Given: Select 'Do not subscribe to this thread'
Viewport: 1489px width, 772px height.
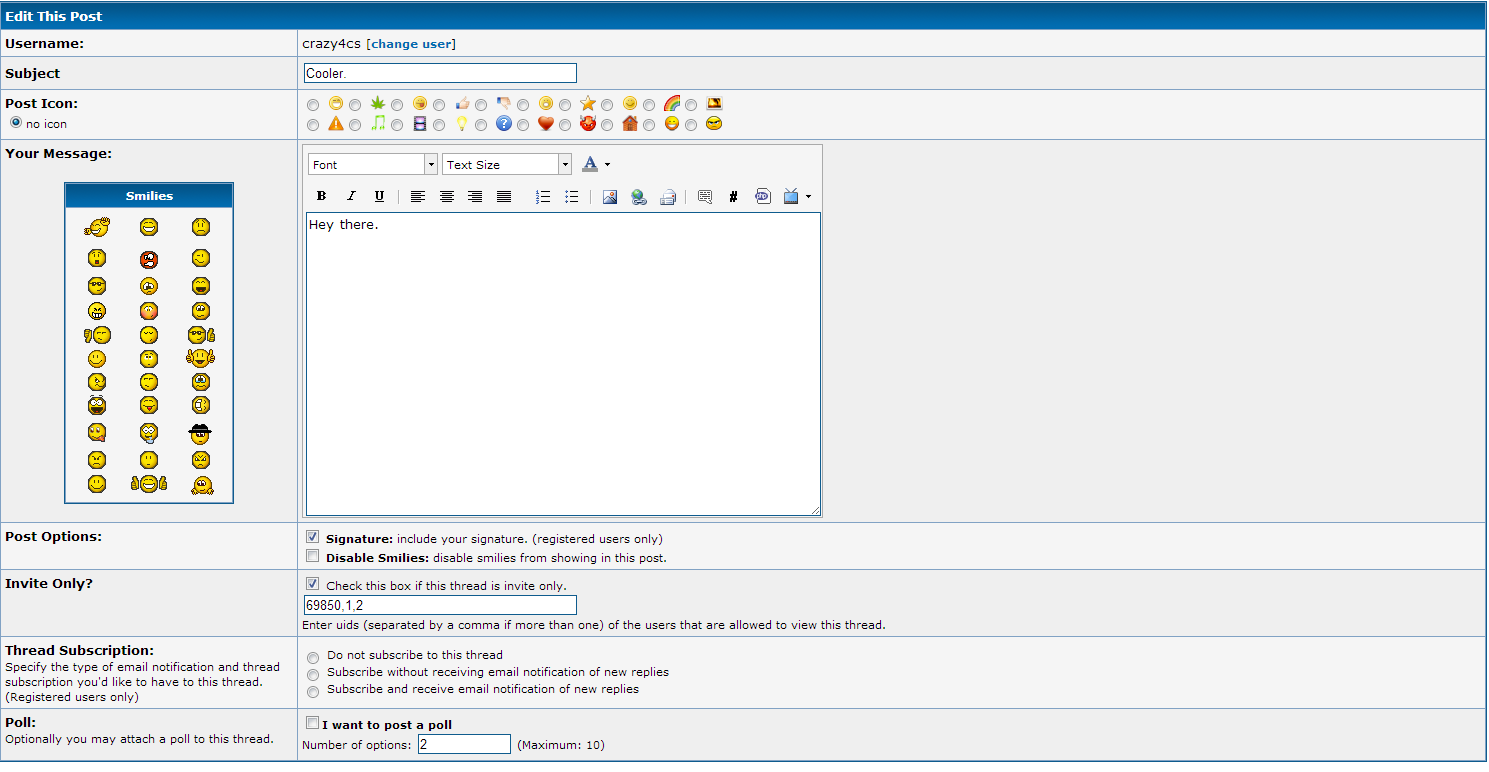Looking at the screenshot, I should point(314,657).
